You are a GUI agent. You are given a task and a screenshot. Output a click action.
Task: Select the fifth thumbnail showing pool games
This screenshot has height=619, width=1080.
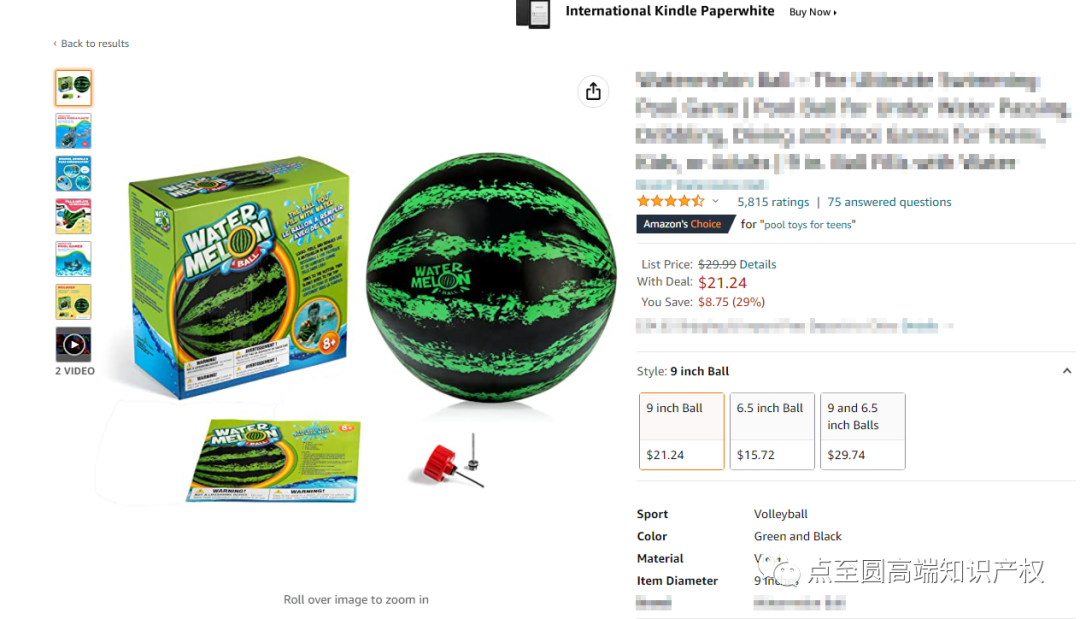coord(74,259)
